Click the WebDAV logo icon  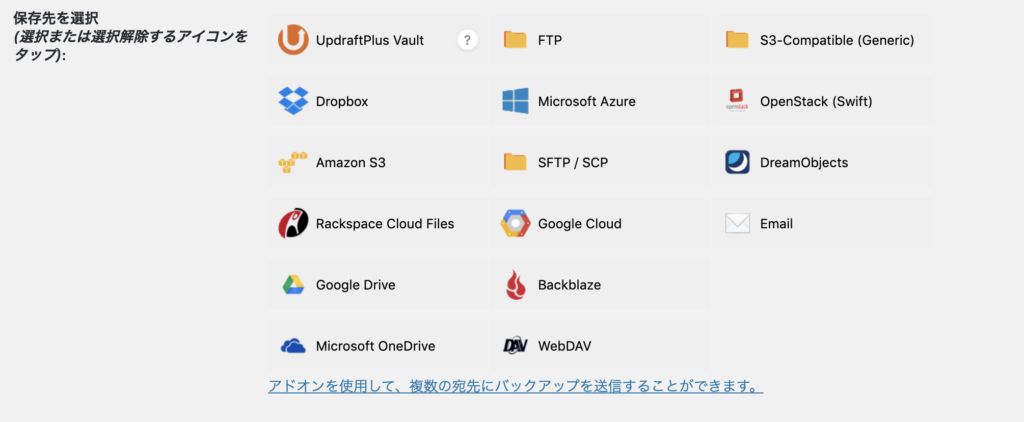(515, 346)
